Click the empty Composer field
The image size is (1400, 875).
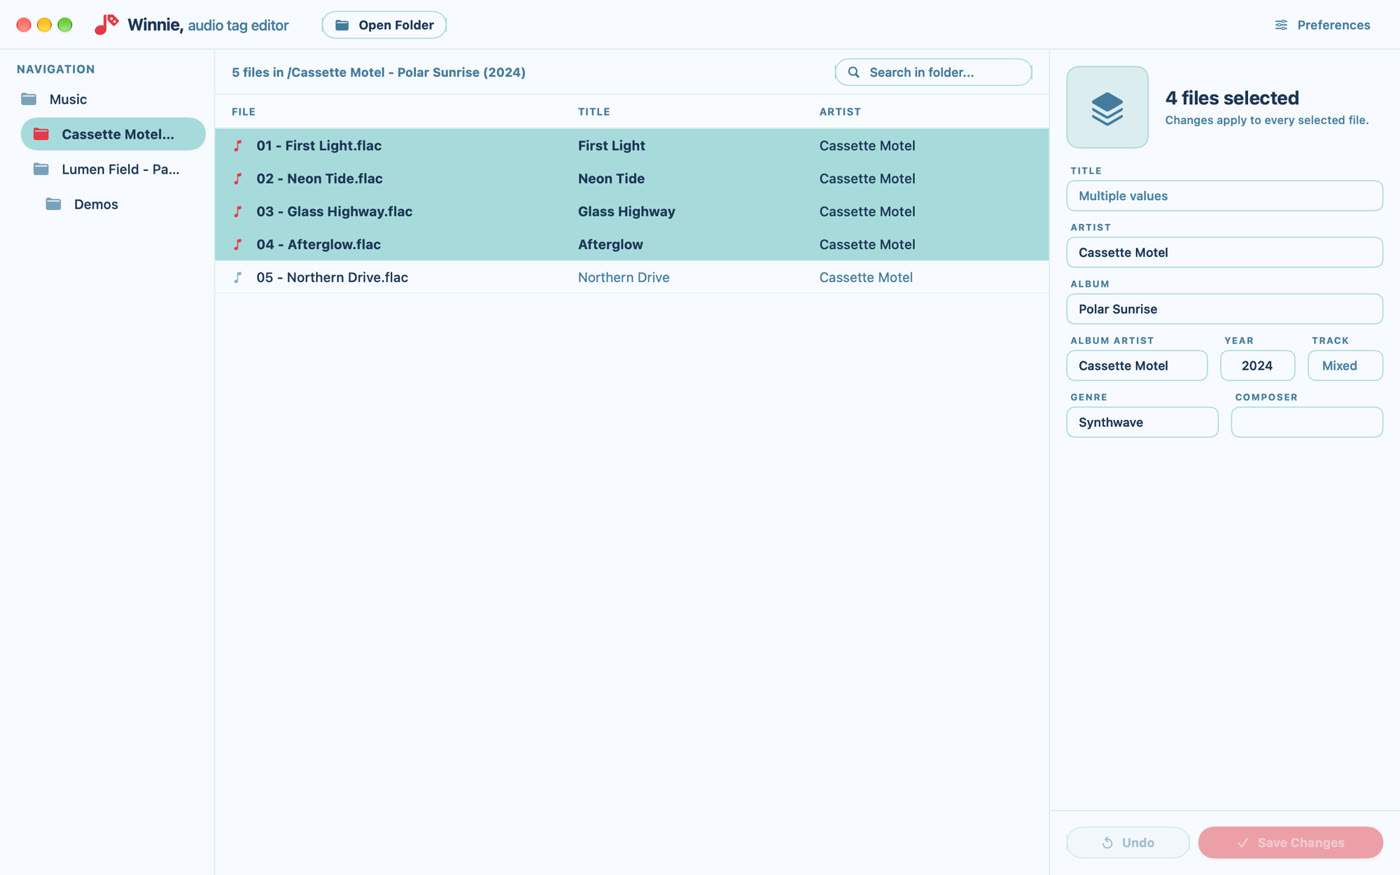click(x=1307, y=422)
